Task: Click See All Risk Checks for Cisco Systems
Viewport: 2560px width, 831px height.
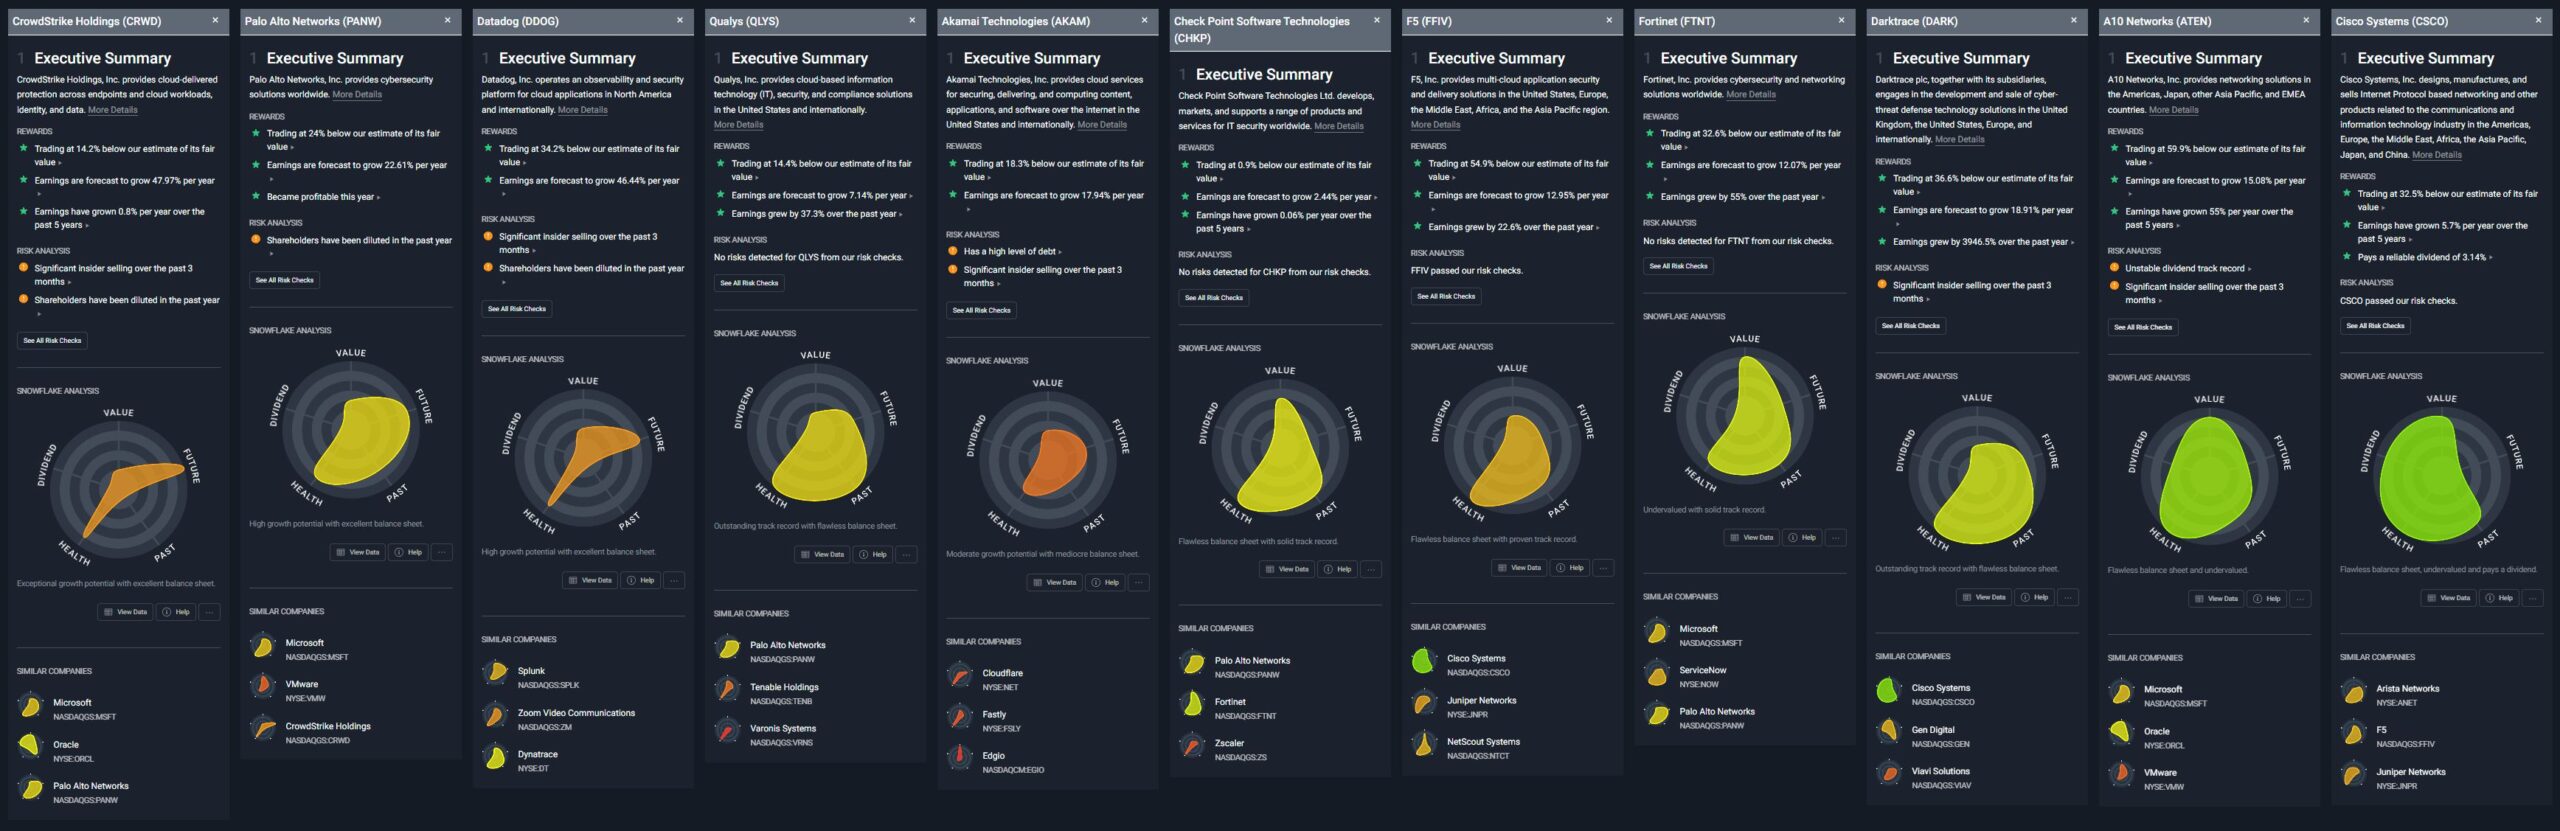Action: click(2376, 326)
